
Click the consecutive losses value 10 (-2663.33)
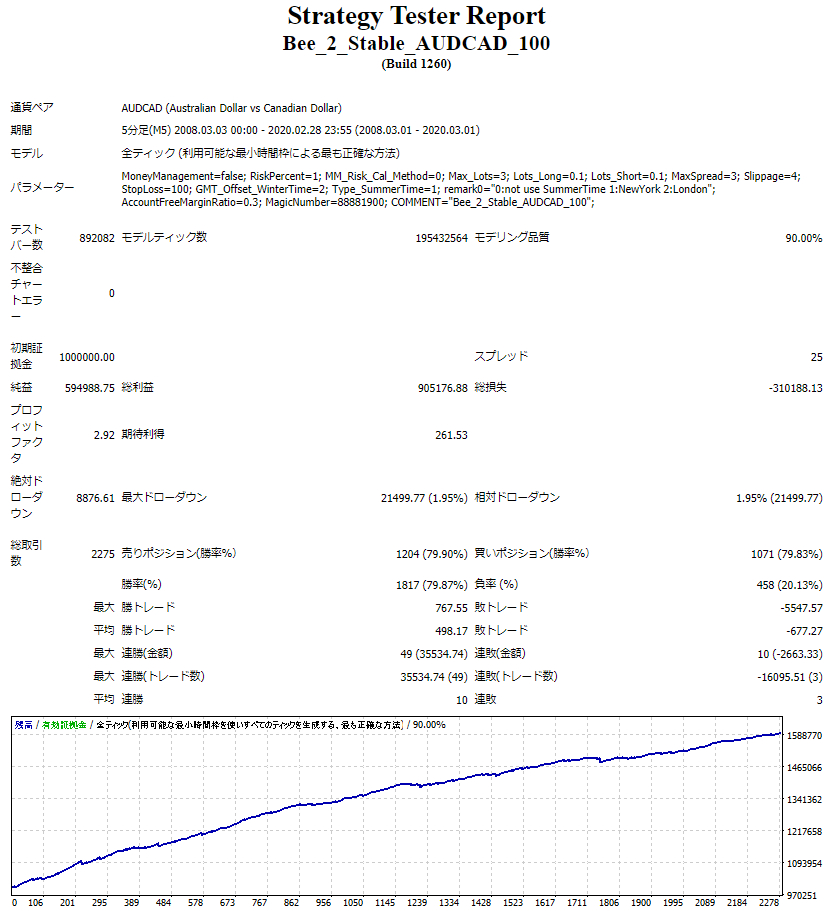pos(790,654)
